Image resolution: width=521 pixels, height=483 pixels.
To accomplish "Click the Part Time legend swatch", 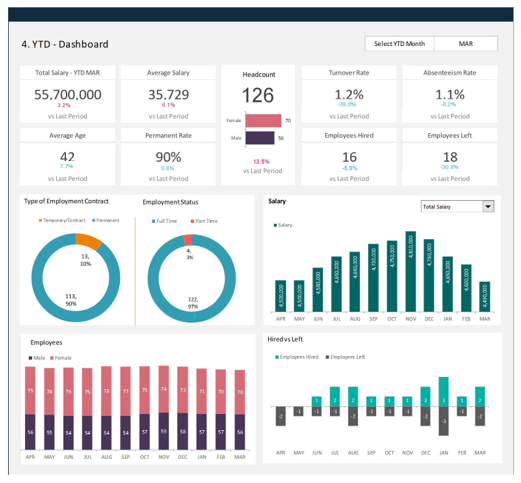I will tap(192, 221).
